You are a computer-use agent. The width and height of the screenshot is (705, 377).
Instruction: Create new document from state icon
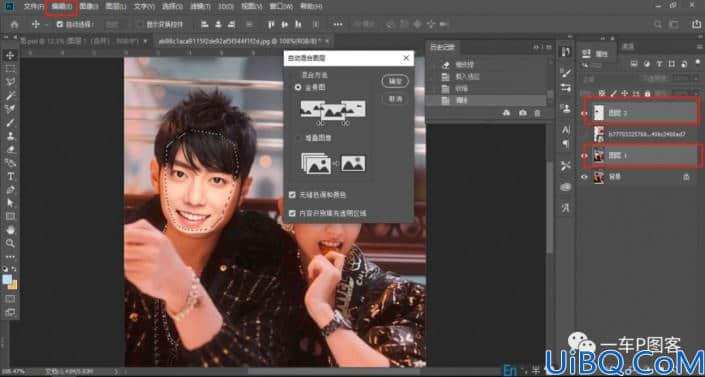(507, 113)
